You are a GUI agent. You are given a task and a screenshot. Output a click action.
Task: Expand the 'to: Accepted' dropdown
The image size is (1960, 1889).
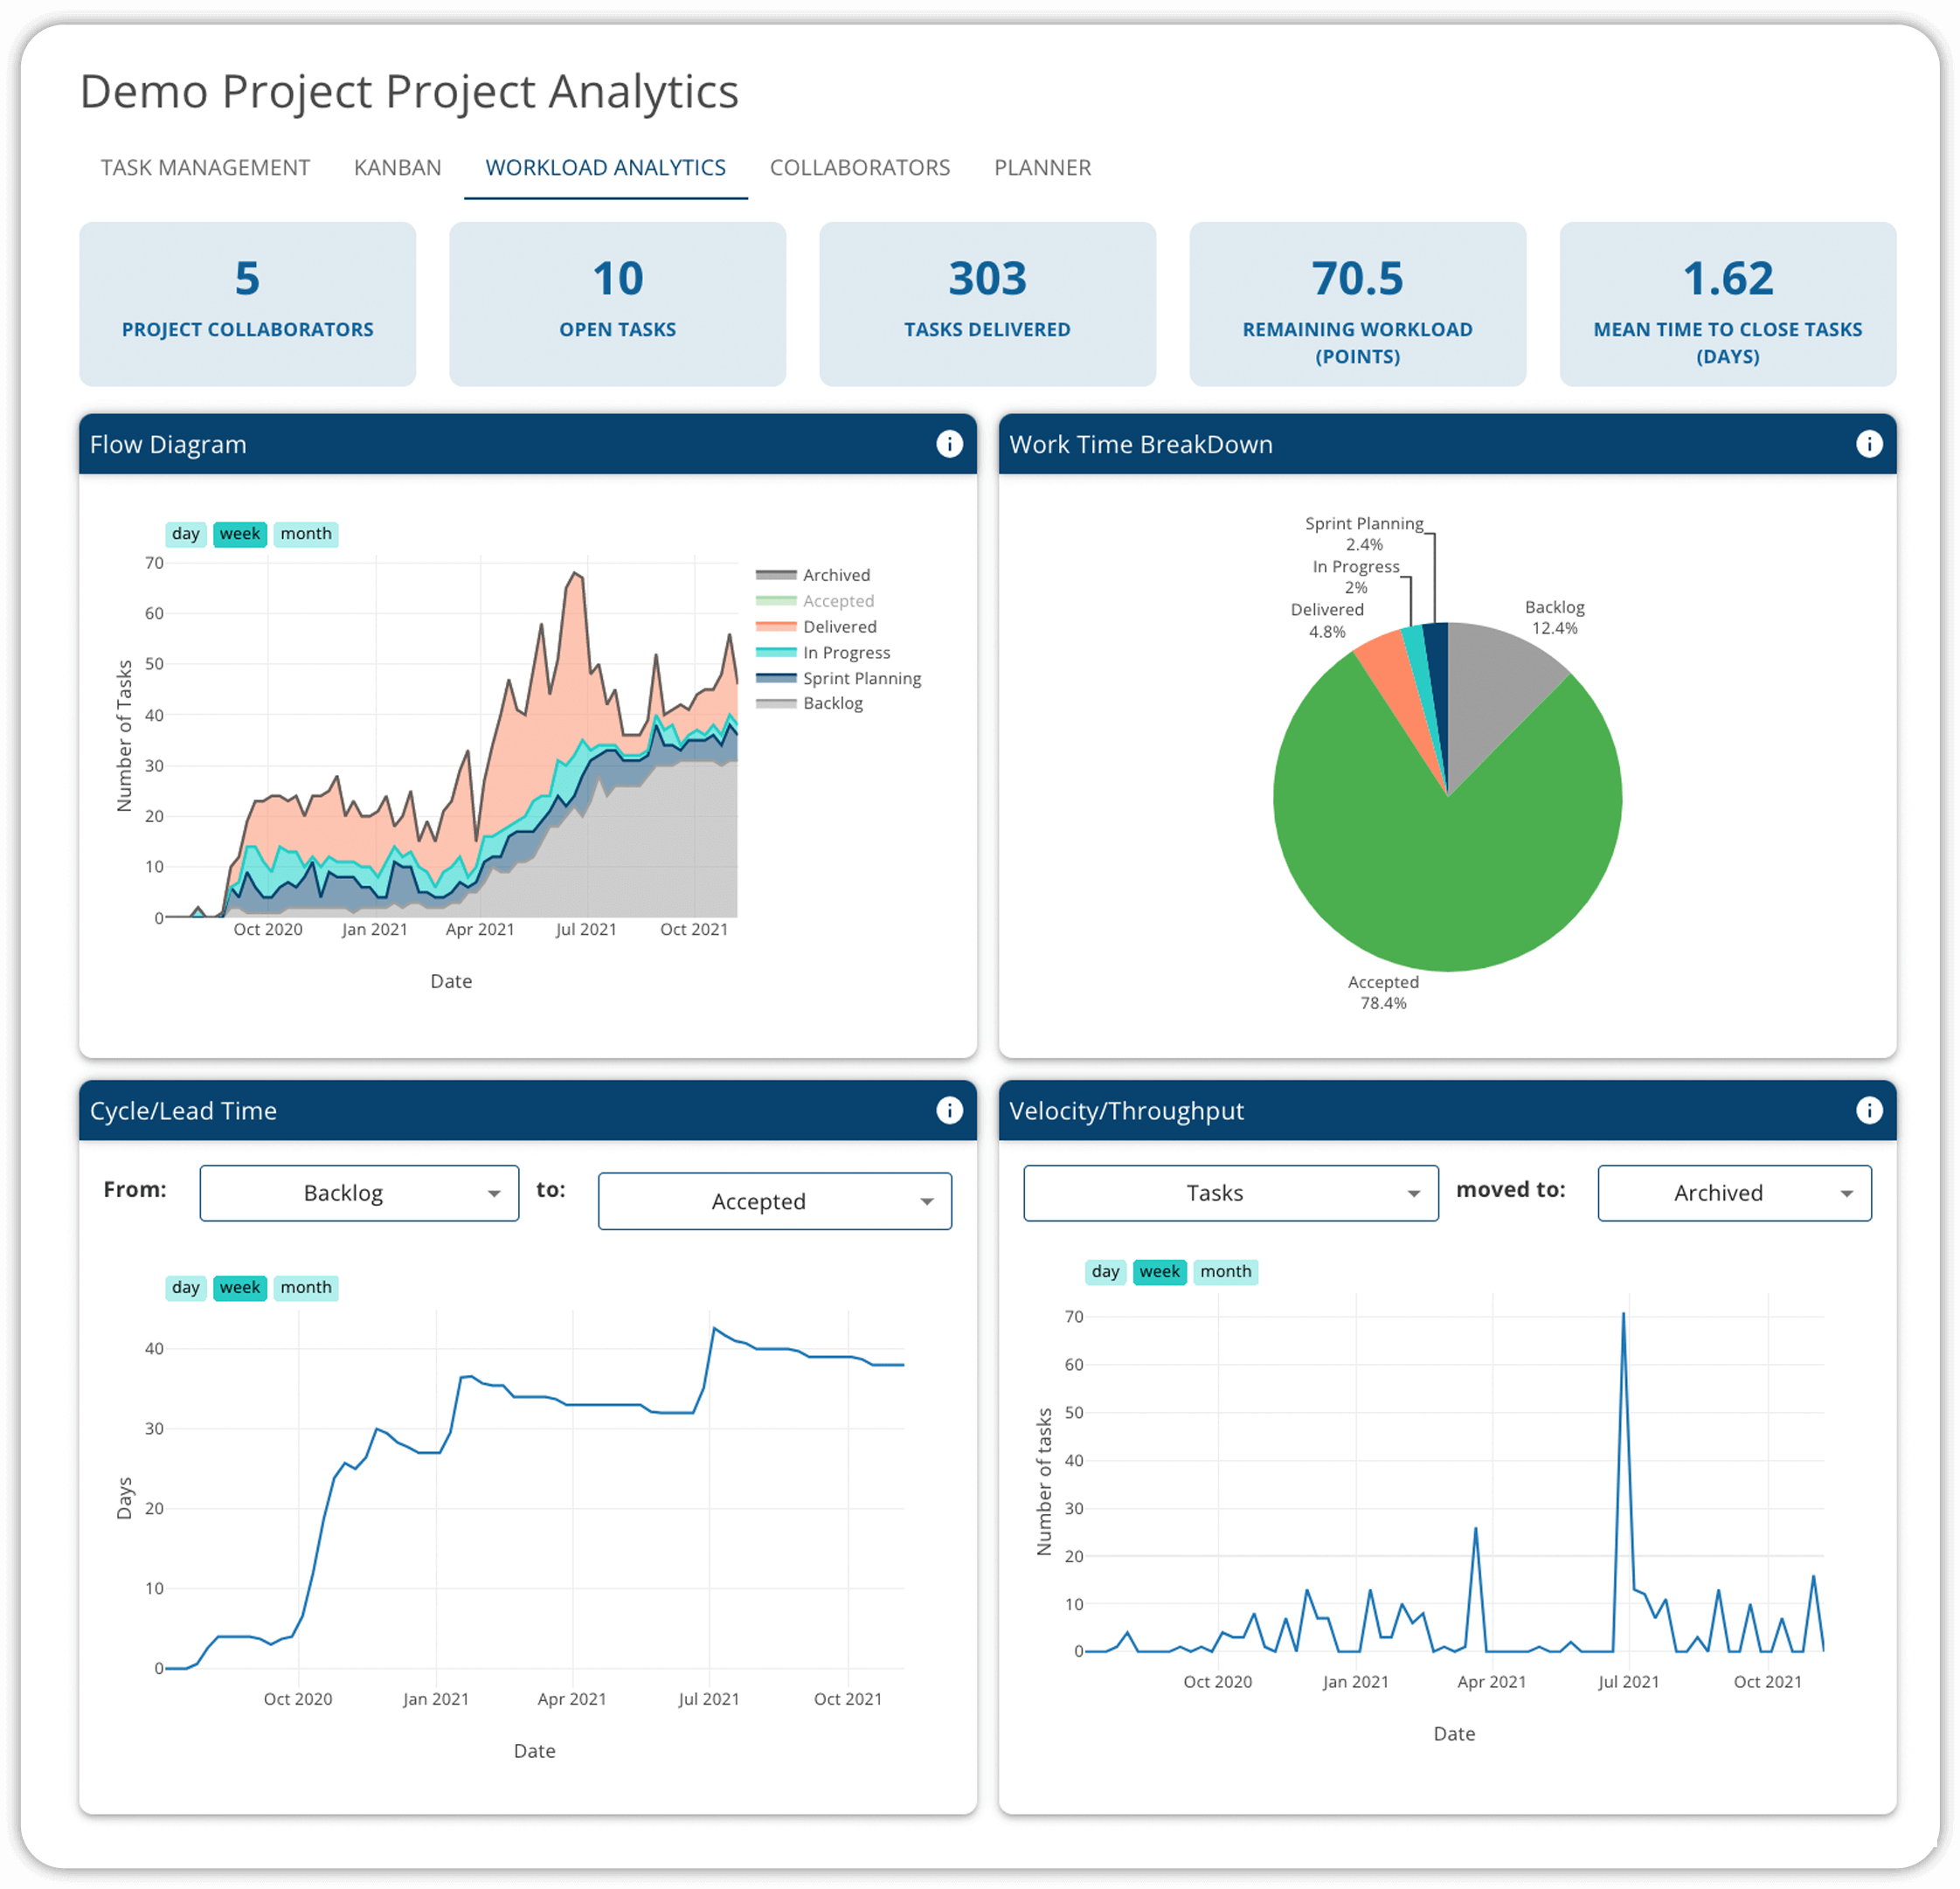774,1201
